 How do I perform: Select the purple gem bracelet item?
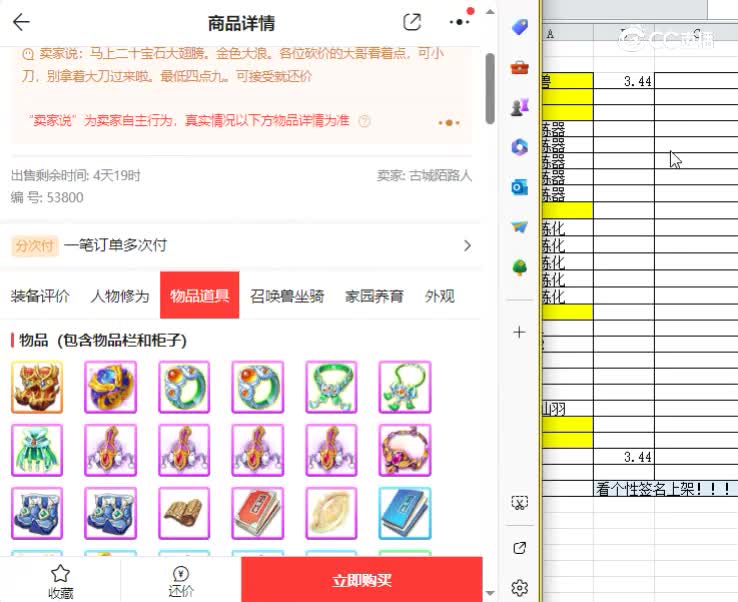[x=405, y=450]
